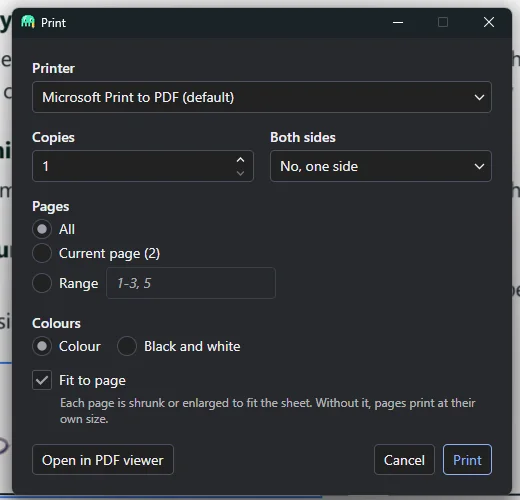Click the Fit to page description text
Screen dimensions: 520x500
268,411
